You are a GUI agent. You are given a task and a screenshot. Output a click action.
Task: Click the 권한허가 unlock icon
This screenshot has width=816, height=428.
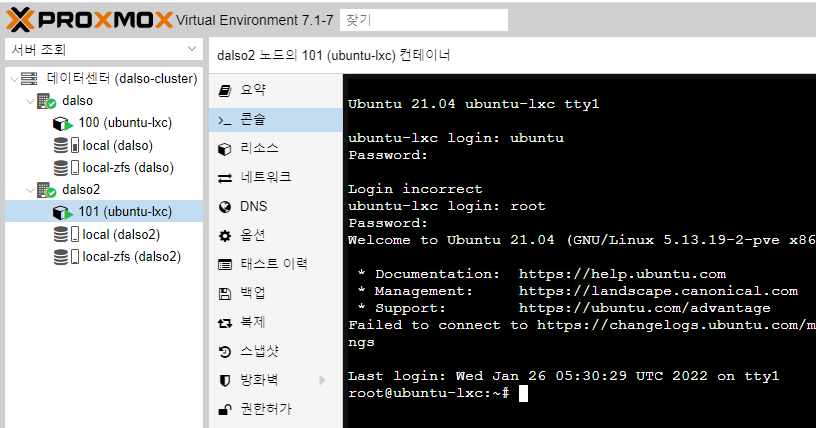225,410
